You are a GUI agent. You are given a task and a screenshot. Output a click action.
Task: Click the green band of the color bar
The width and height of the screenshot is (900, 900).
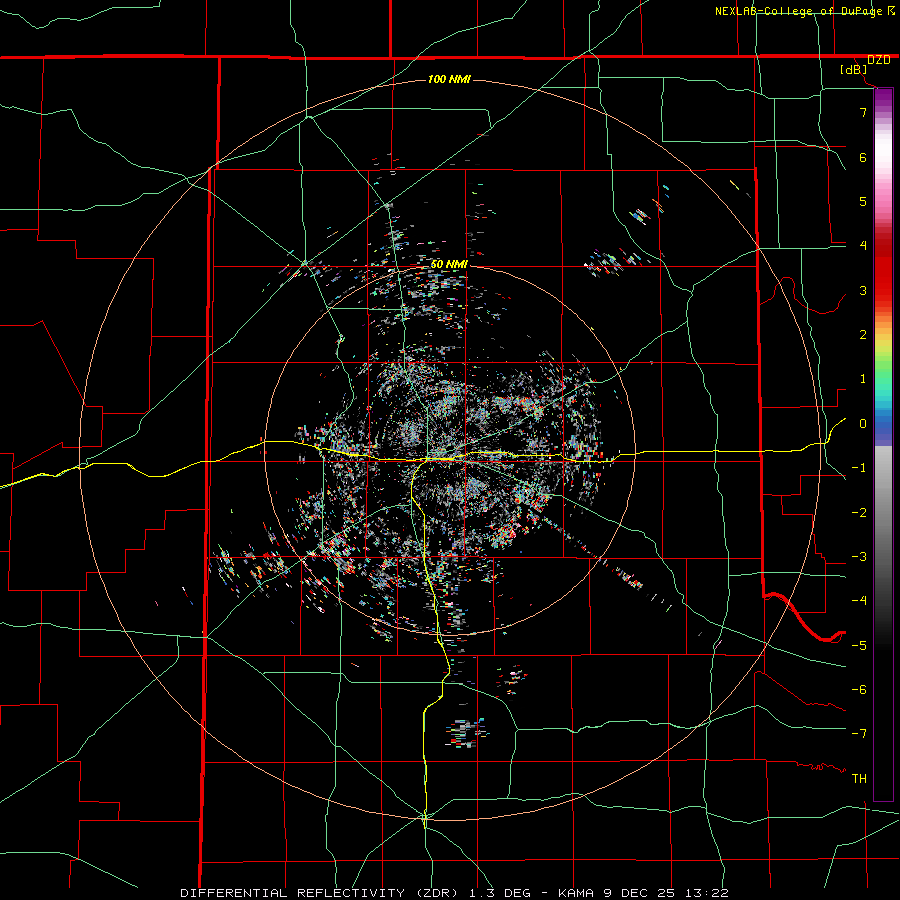(883, 367)
